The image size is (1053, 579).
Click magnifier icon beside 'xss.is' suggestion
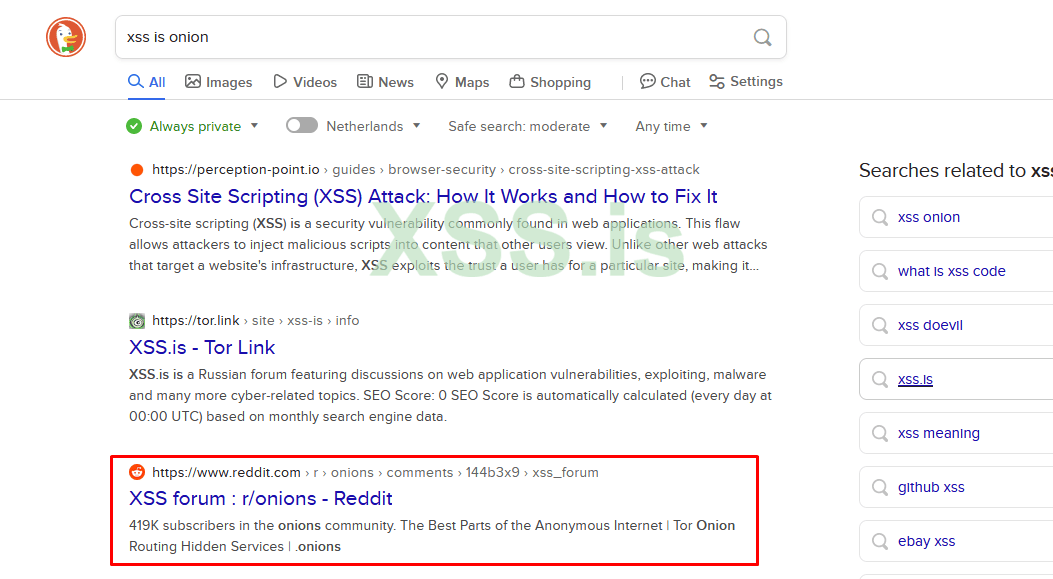880,380
